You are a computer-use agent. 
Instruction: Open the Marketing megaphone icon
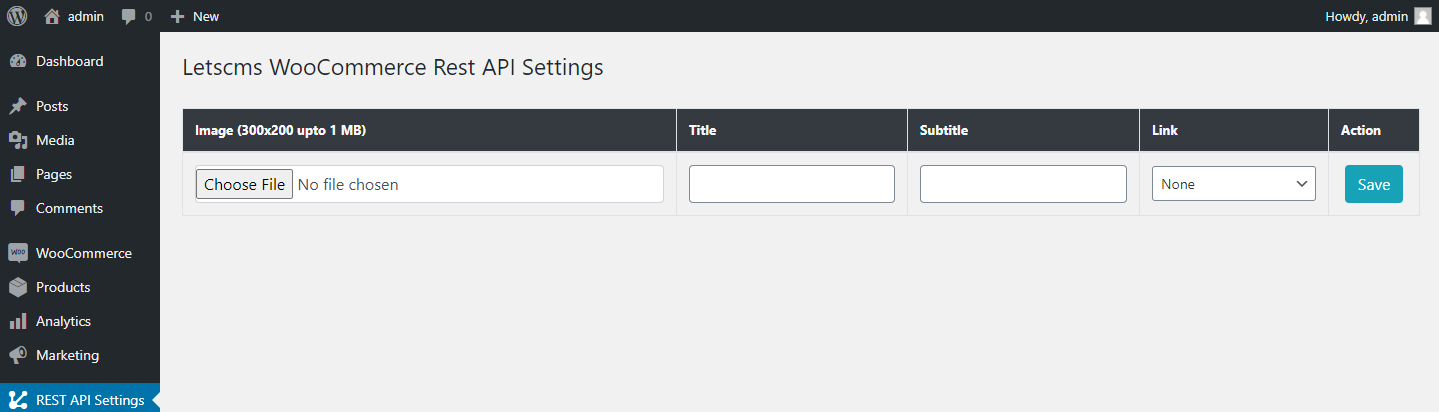[x=17, y=355]
